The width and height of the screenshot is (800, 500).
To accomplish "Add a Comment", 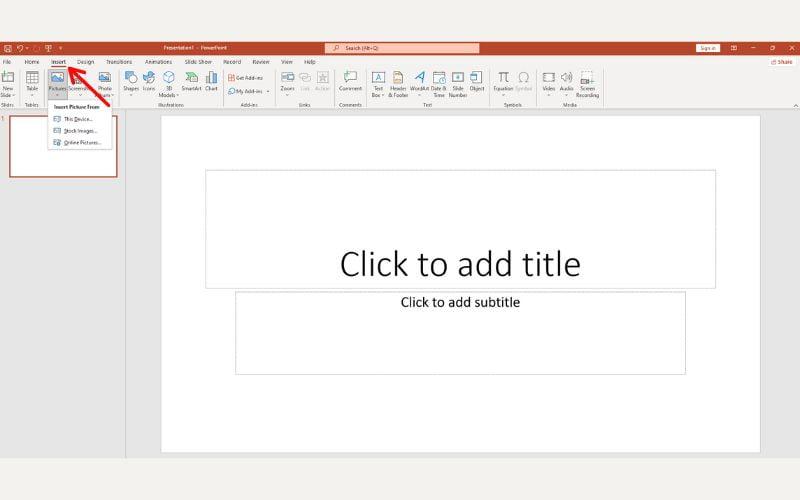I will [351, 82].
